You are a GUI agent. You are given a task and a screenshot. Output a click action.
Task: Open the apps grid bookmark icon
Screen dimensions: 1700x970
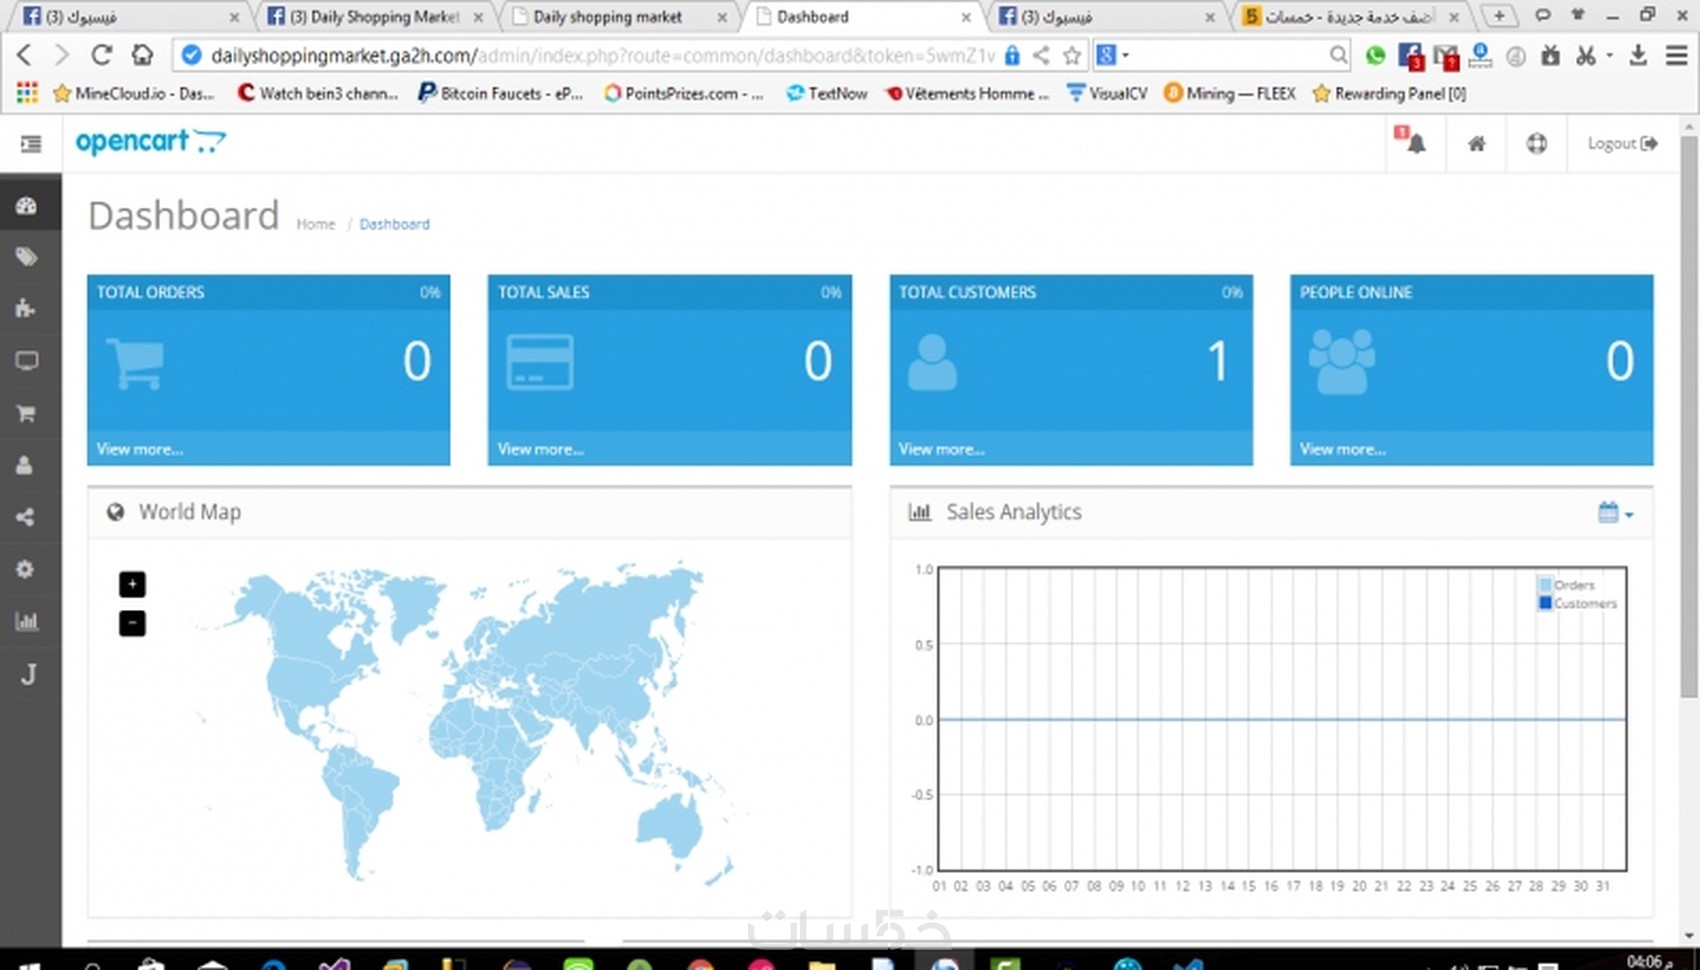click(27, 93)
